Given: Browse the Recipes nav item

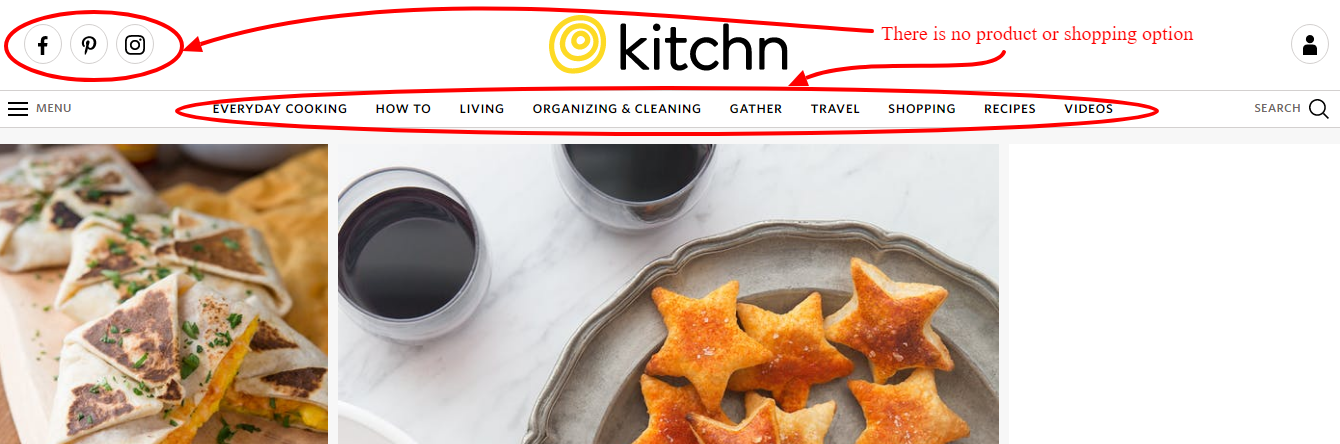Looking at the screenshot, I should point(1010,109).
